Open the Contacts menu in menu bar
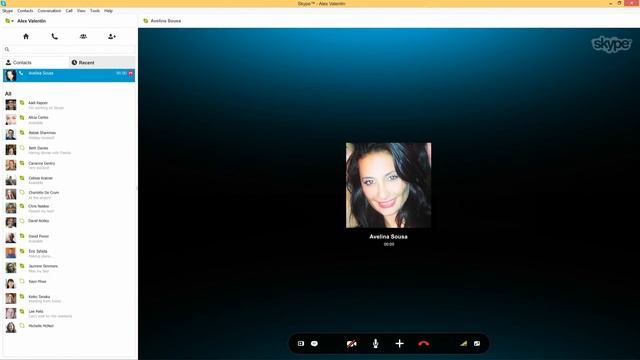640x360 pixels. [x=25, y=11]
